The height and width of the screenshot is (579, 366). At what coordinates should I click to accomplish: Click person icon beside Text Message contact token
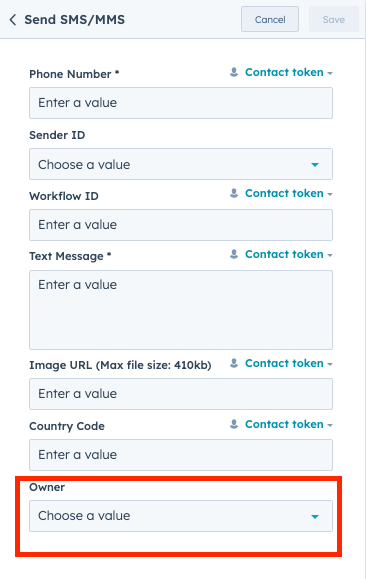point(234,254)
